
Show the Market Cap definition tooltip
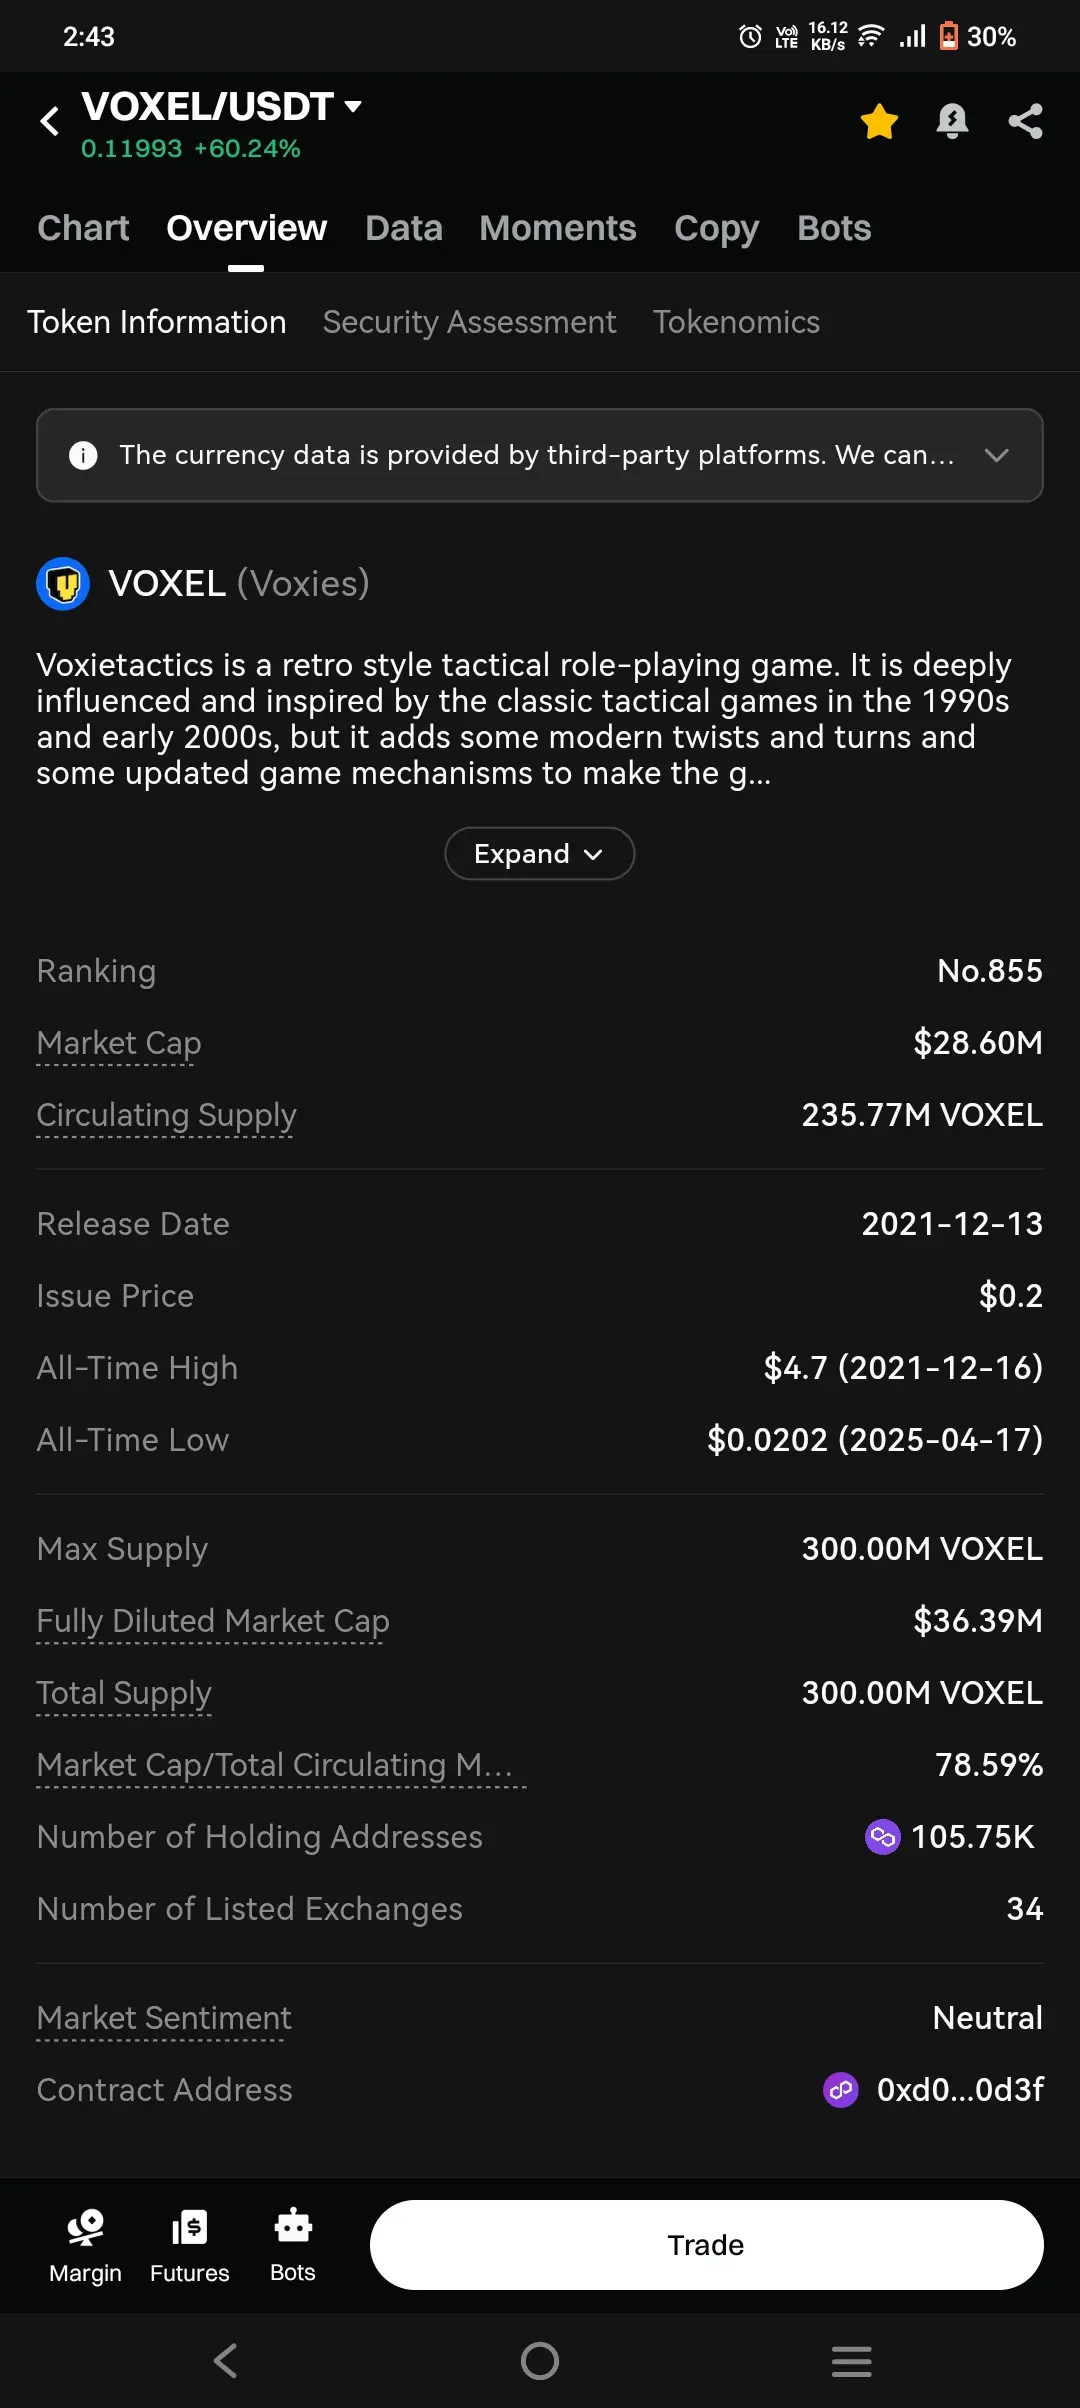119,1043
